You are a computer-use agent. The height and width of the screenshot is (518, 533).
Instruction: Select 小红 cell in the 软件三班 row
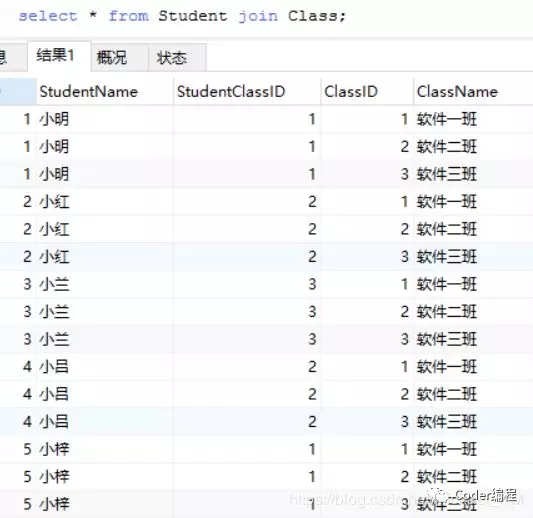click(x=105, y=257)
